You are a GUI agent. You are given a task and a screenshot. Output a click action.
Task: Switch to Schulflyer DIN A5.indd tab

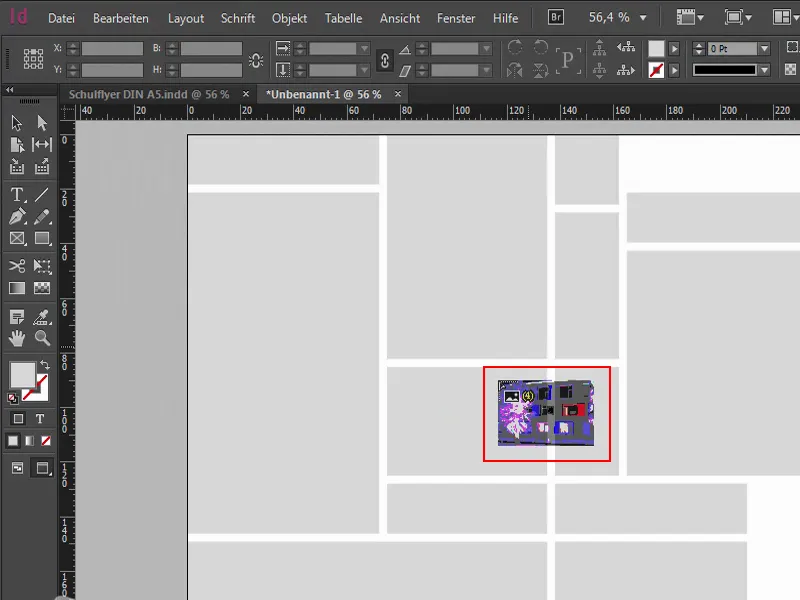(x=149, y=94)
